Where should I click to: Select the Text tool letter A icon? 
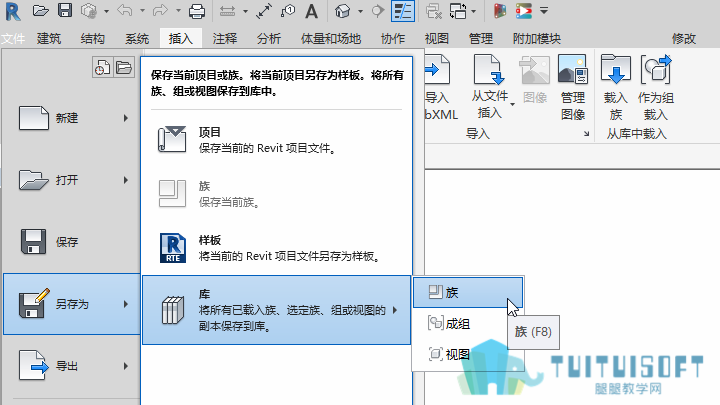311,11
